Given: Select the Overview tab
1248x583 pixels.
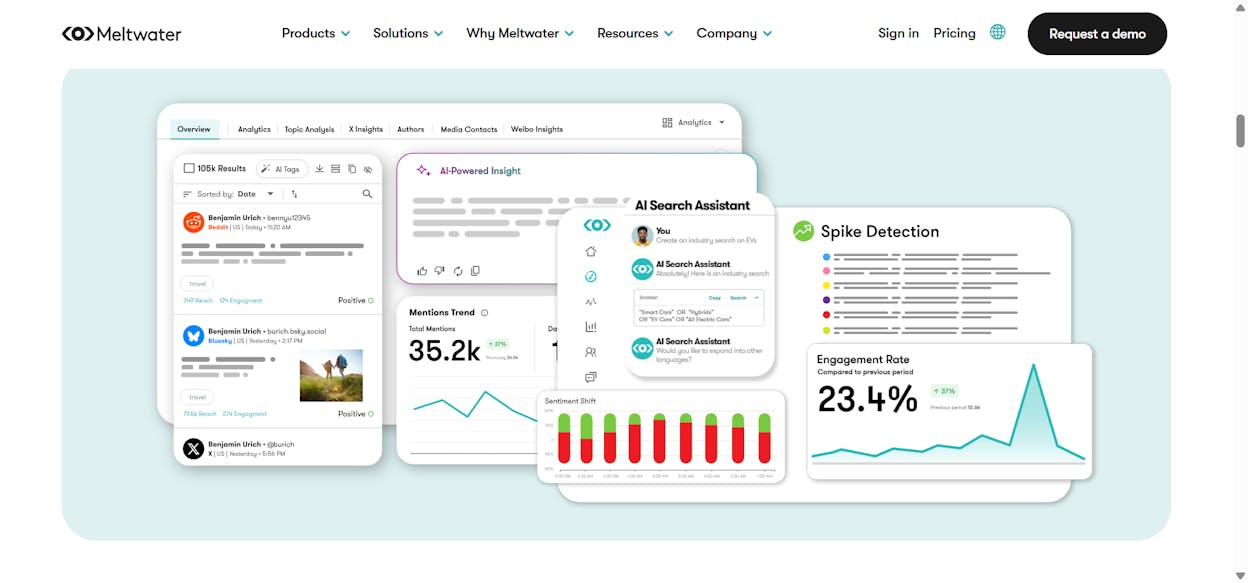Looking at the screenshot, I should tap(194, 129).
